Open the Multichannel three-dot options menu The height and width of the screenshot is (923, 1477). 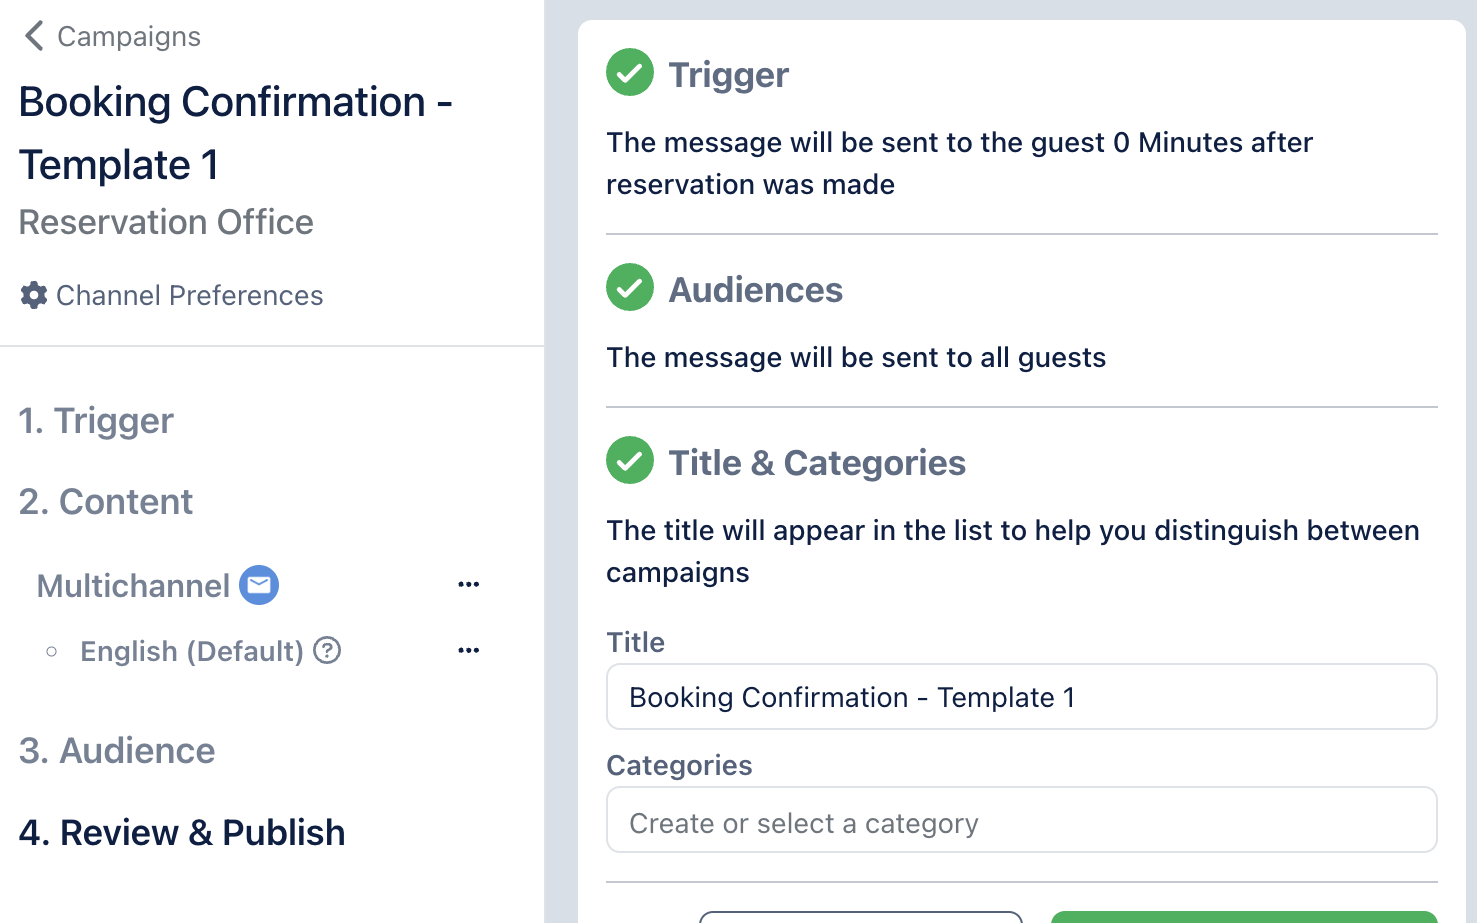[468, 584]
